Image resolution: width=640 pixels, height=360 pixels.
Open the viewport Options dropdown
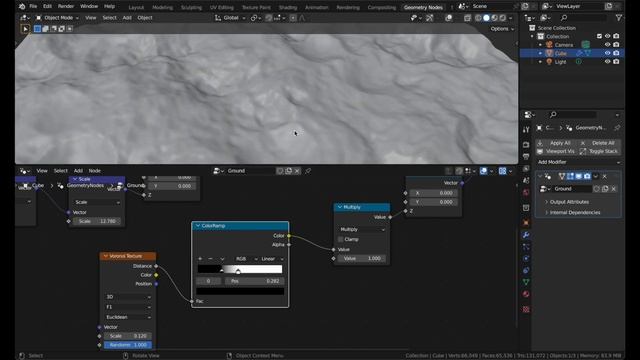click(x=502, y=29)
